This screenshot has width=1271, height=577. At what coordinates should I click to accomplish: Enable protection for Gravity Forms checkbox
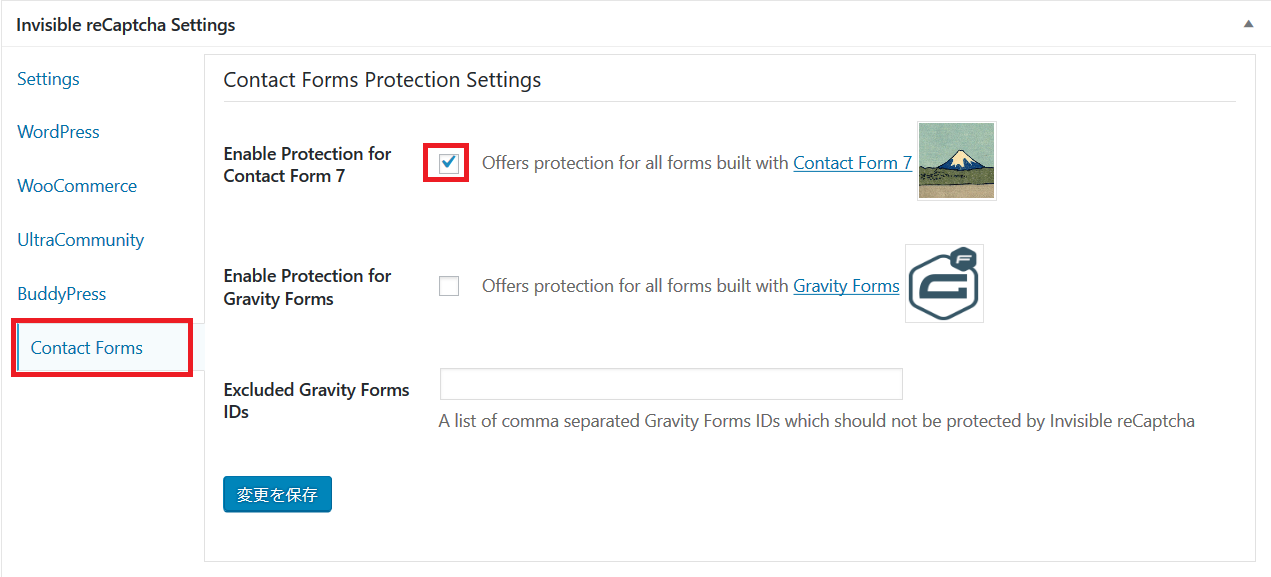tap(449, 286)
